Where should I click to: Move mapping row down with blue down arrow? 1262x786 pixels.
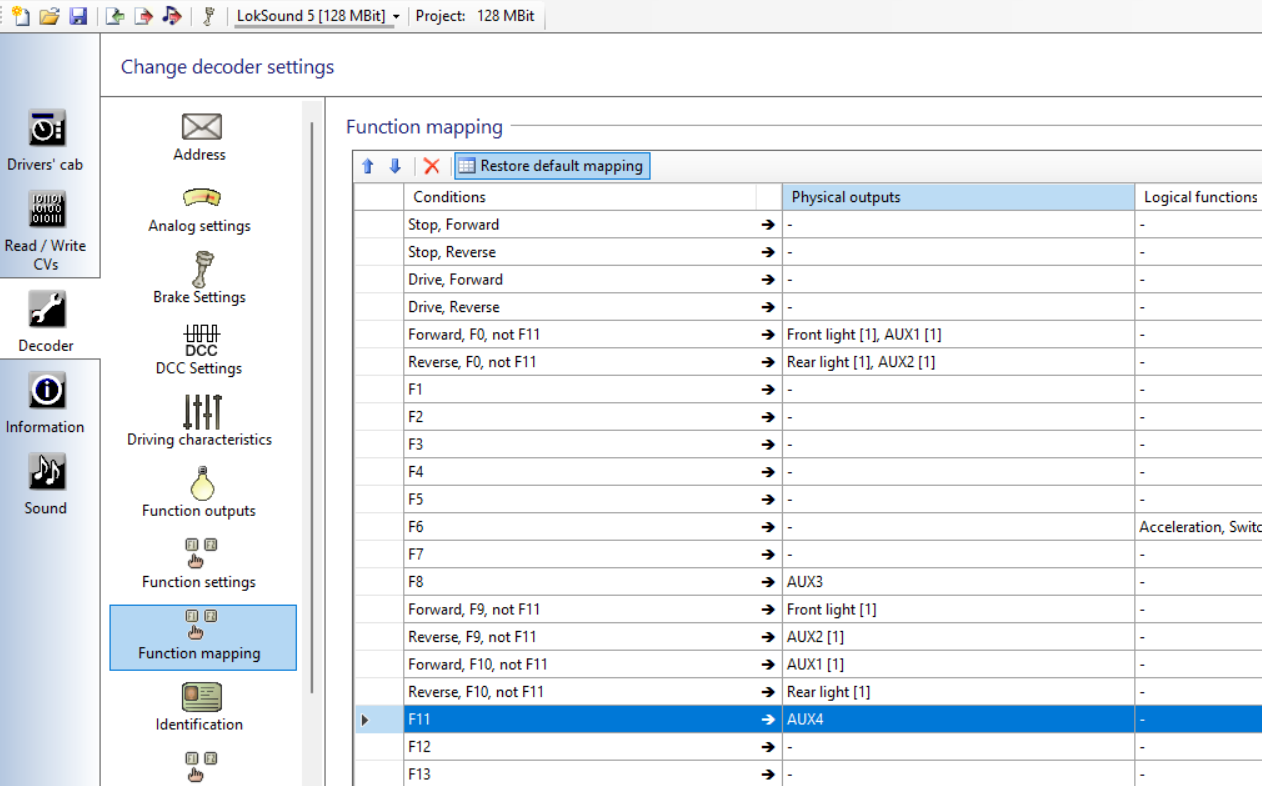[x=395, y=166]
